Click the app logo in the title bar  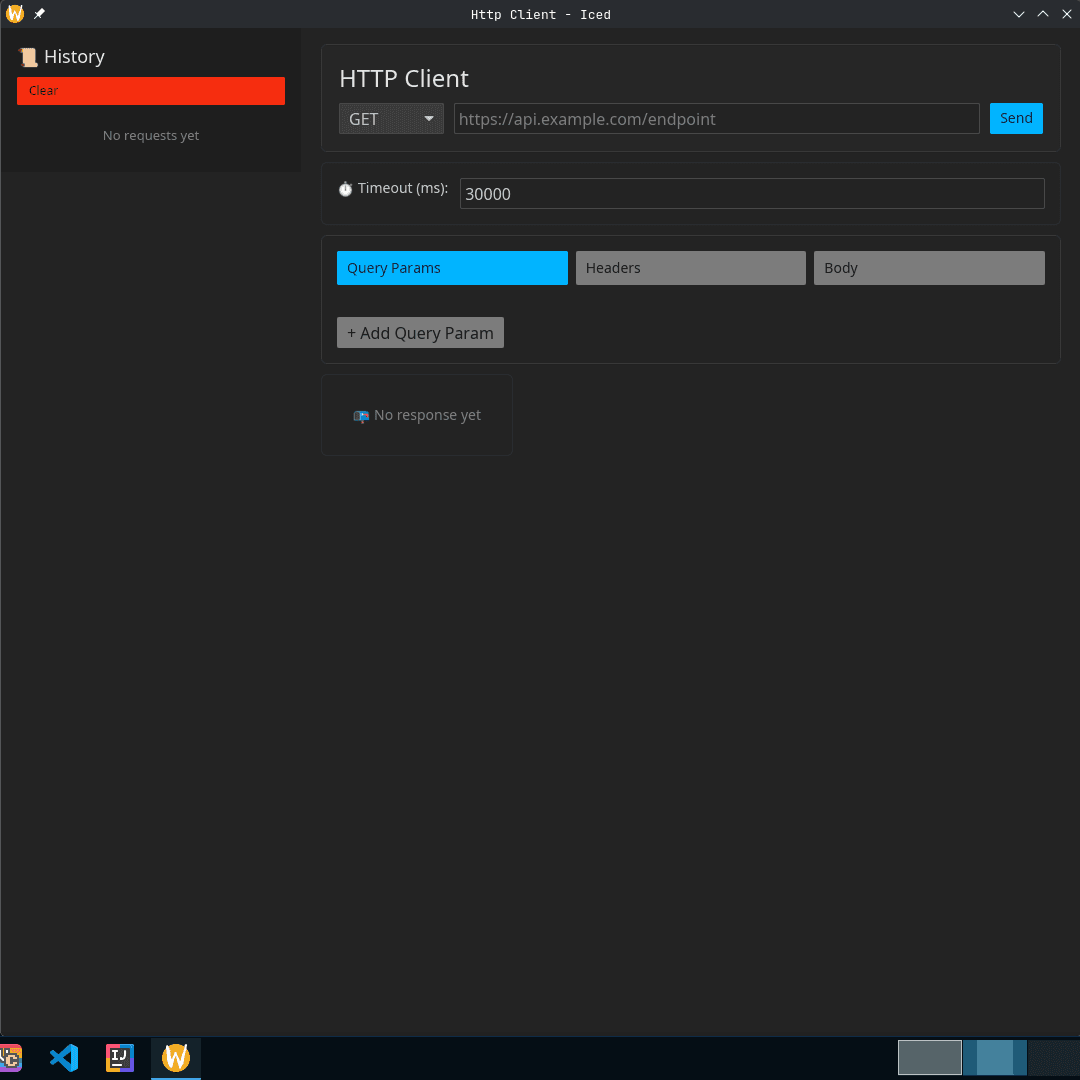coord(14,14)
